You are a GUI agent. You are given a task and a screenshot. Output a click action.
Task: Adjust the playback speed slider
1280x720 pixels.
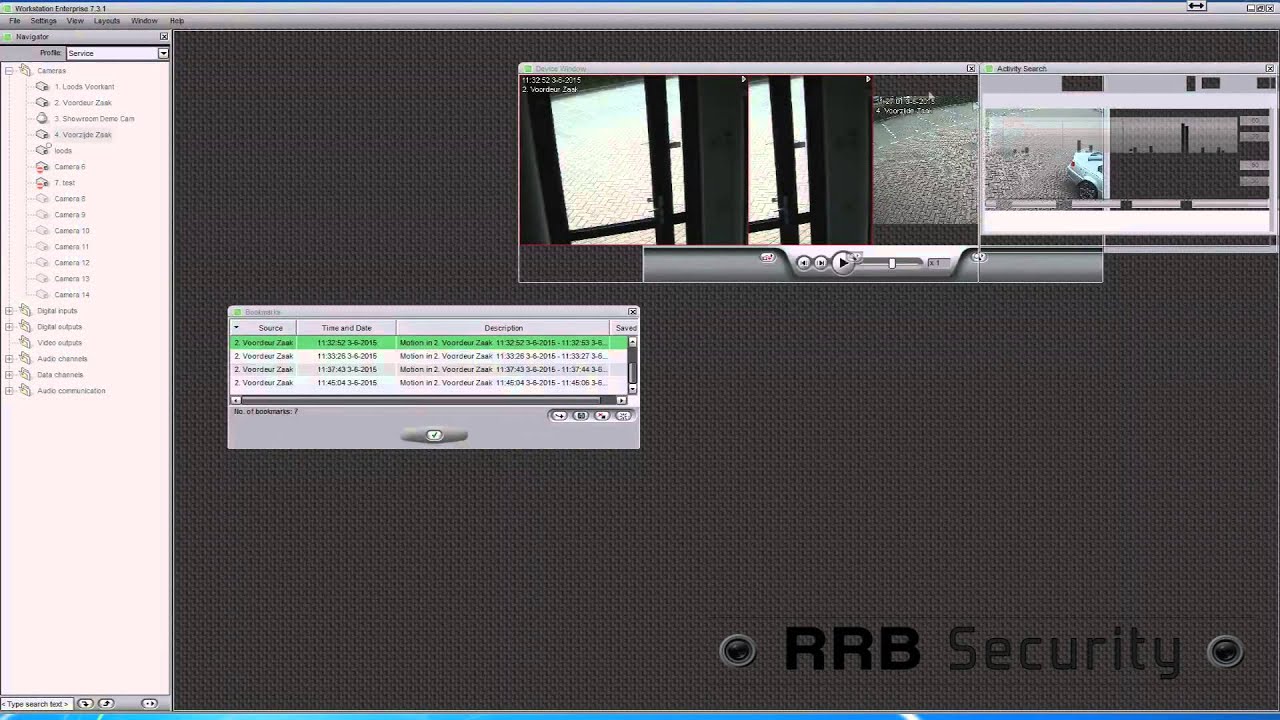coord(891,263)
